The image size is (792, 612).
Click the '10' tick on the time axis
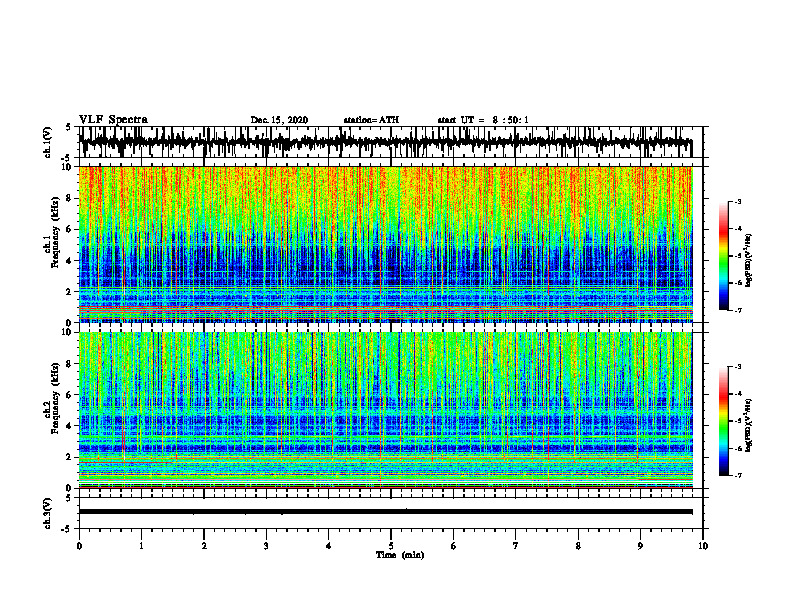[703, 546]
